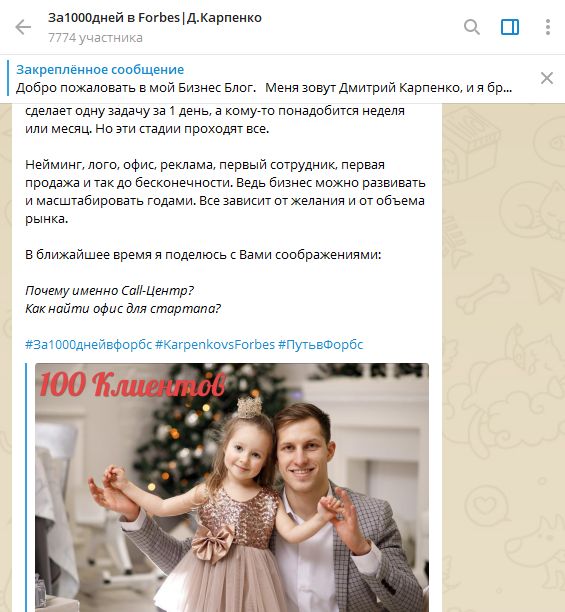Open search in this channel
This screenshot has height=612, width=565.
point(472,27)
